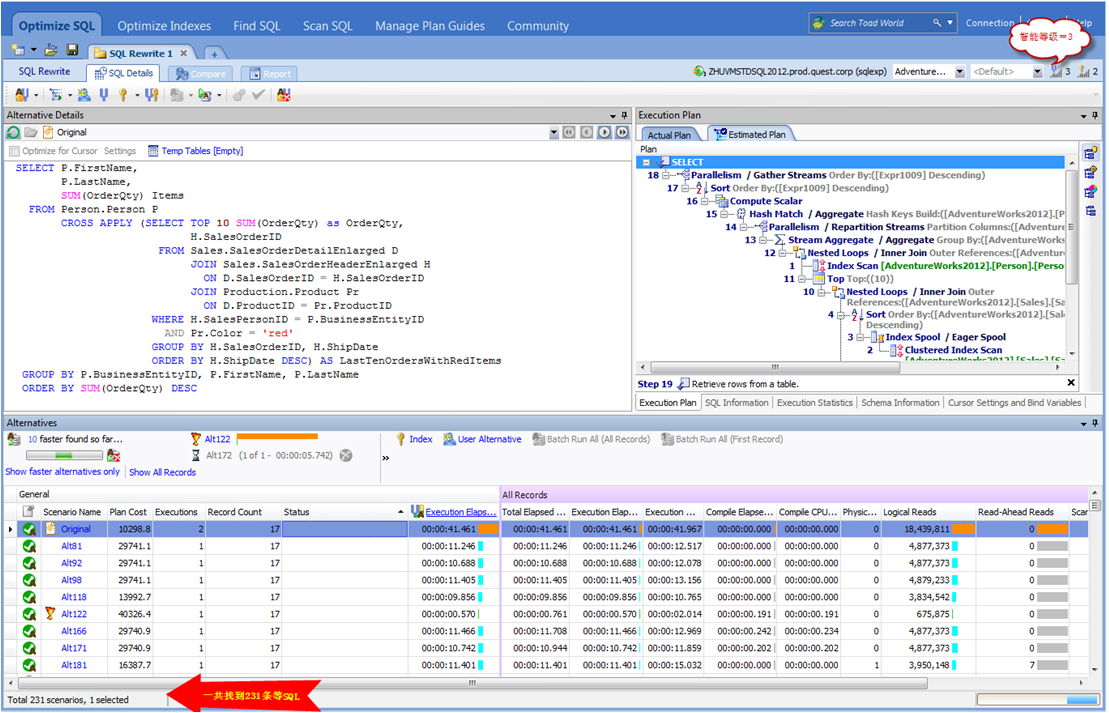The image size is (1109, 713).
Task: Open the Community tab
Action: [538, 26]
